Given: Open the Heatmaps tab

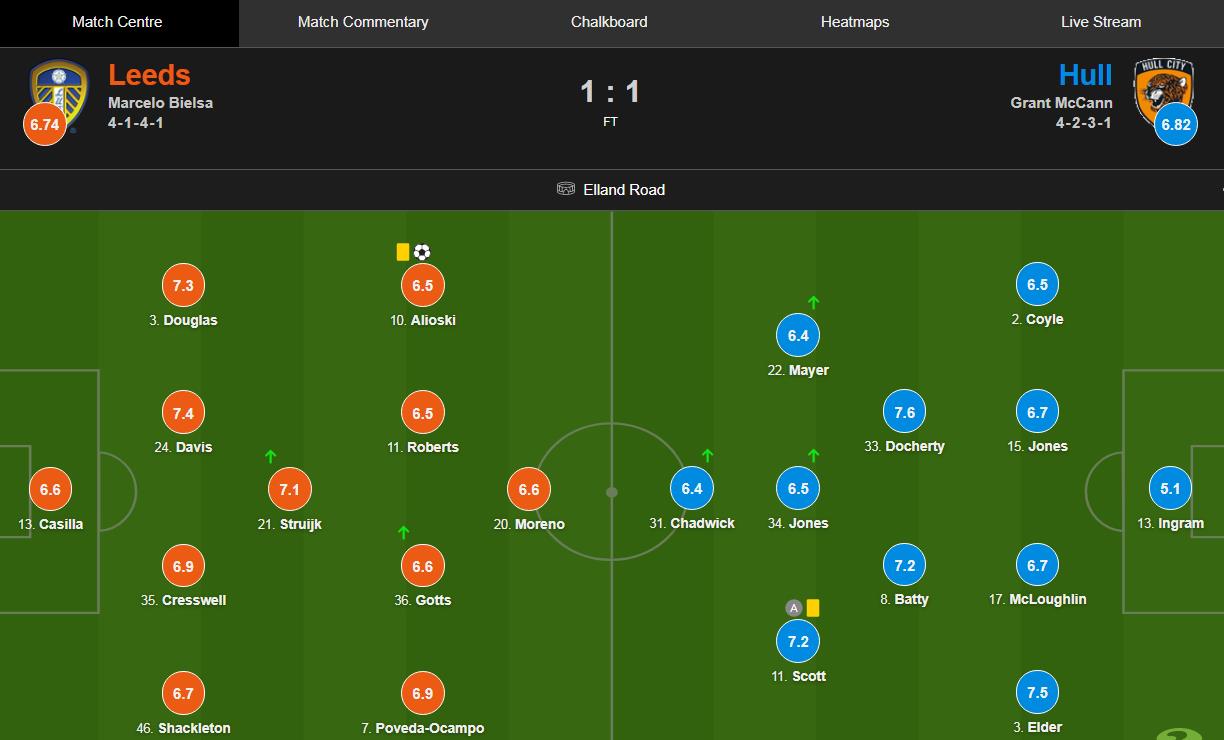Looking at the screenshot, I should (855, 22).
